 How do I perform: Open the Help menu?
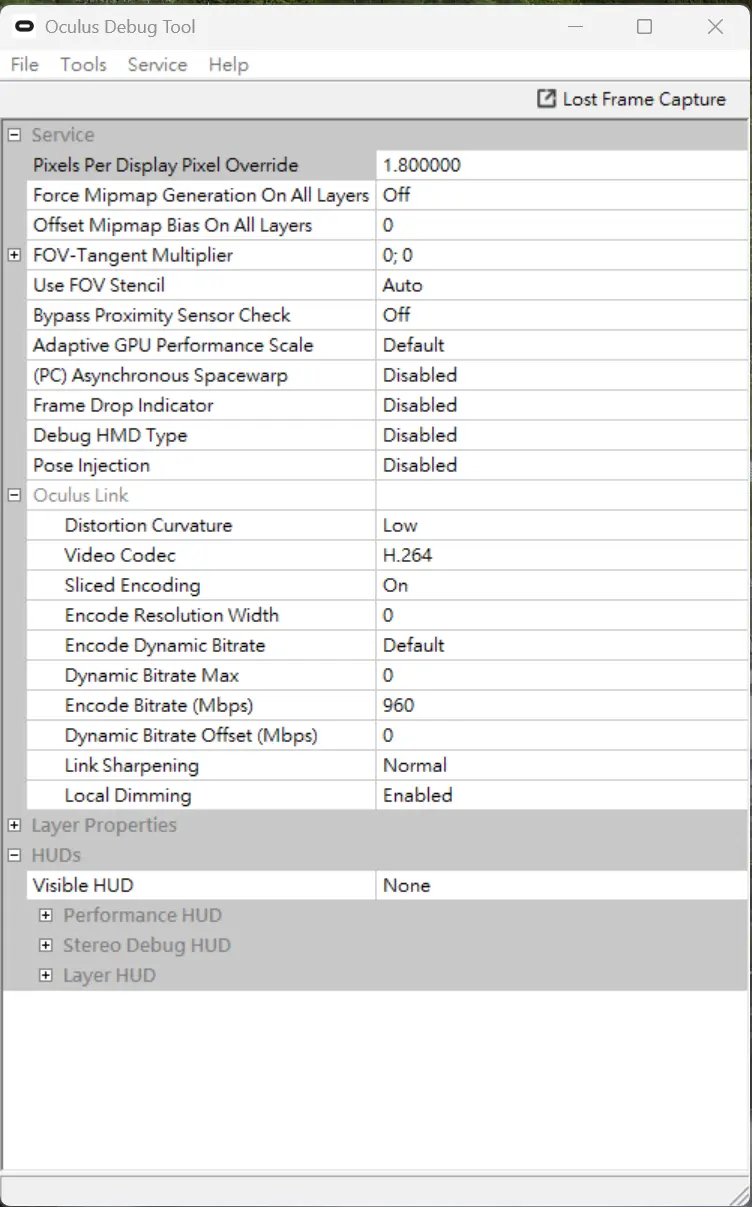(228, 64)
